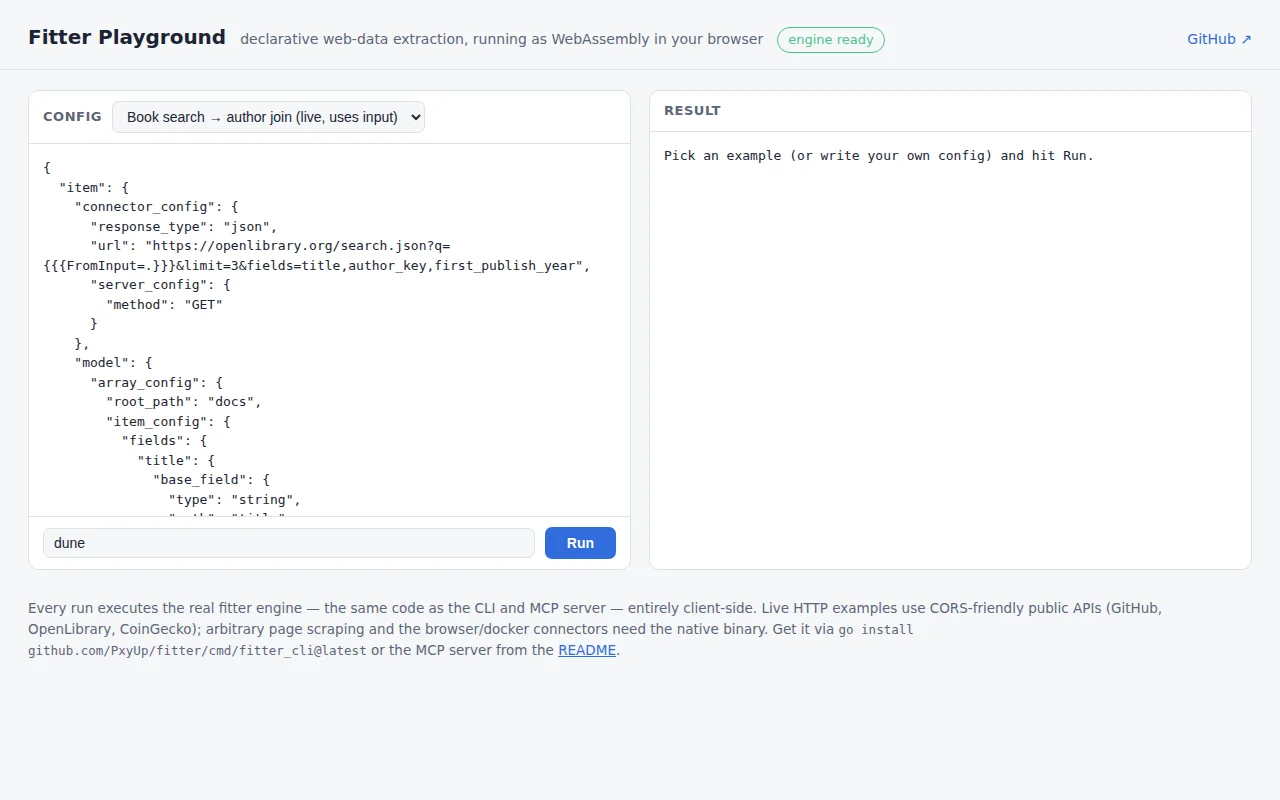Click the "connector_config" line in editor
Viewport: 1280px width, 800px height.
pyautogui.click(x=156, y=207)
